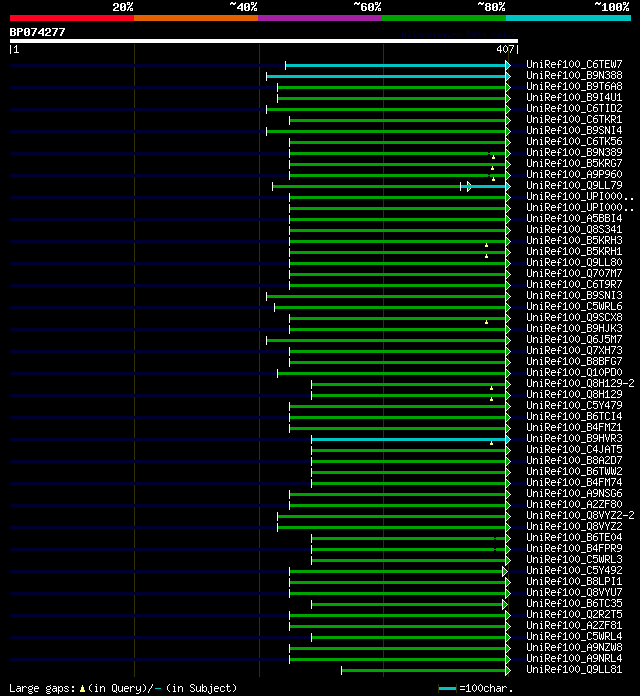Select the UniRef100_B6TWW2 entry
Image resolution: width=640 pixels, height=696 pixels.
(574, 471)
